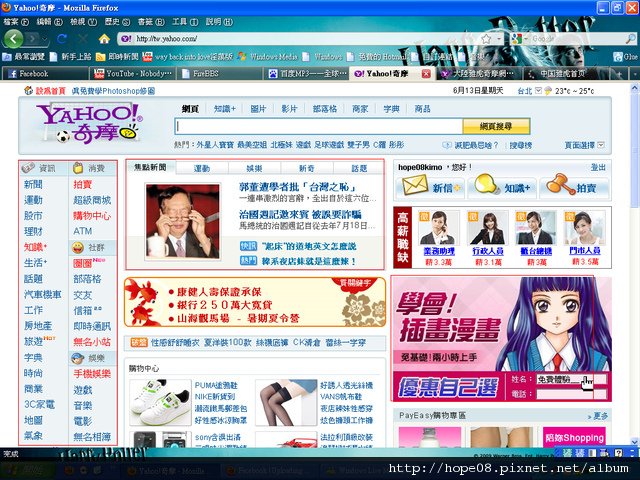The width and height of the screenshot is (640, 480).
Task: Open the 手機娛樂 sidebar link
Action: (x=92, y=373)
